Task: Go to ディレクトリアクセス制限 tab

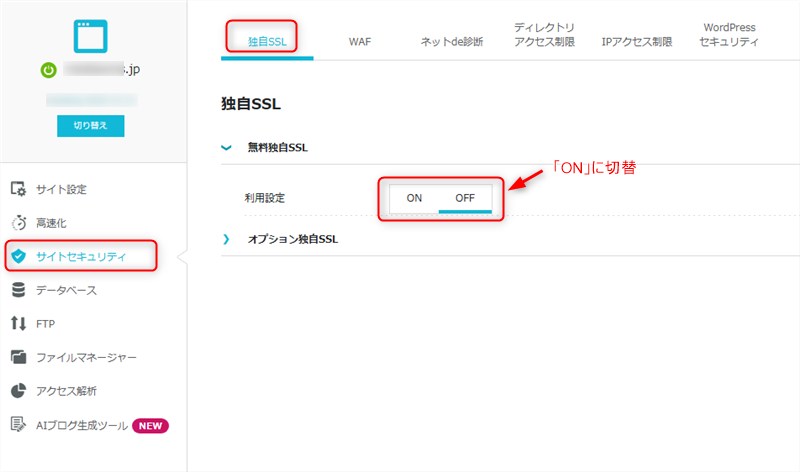Action: click(x=544, y=35)
